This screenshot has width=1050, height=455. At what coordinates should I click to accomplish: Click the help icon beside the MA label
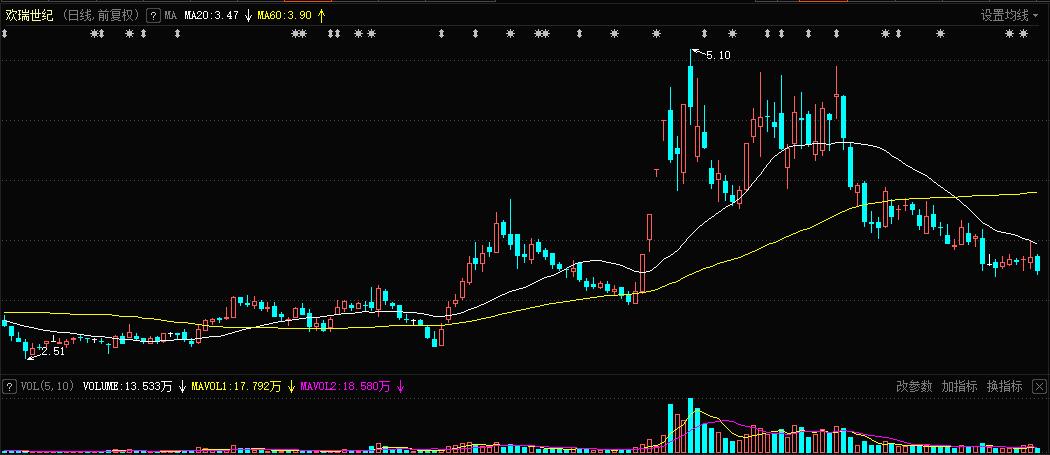152,16
